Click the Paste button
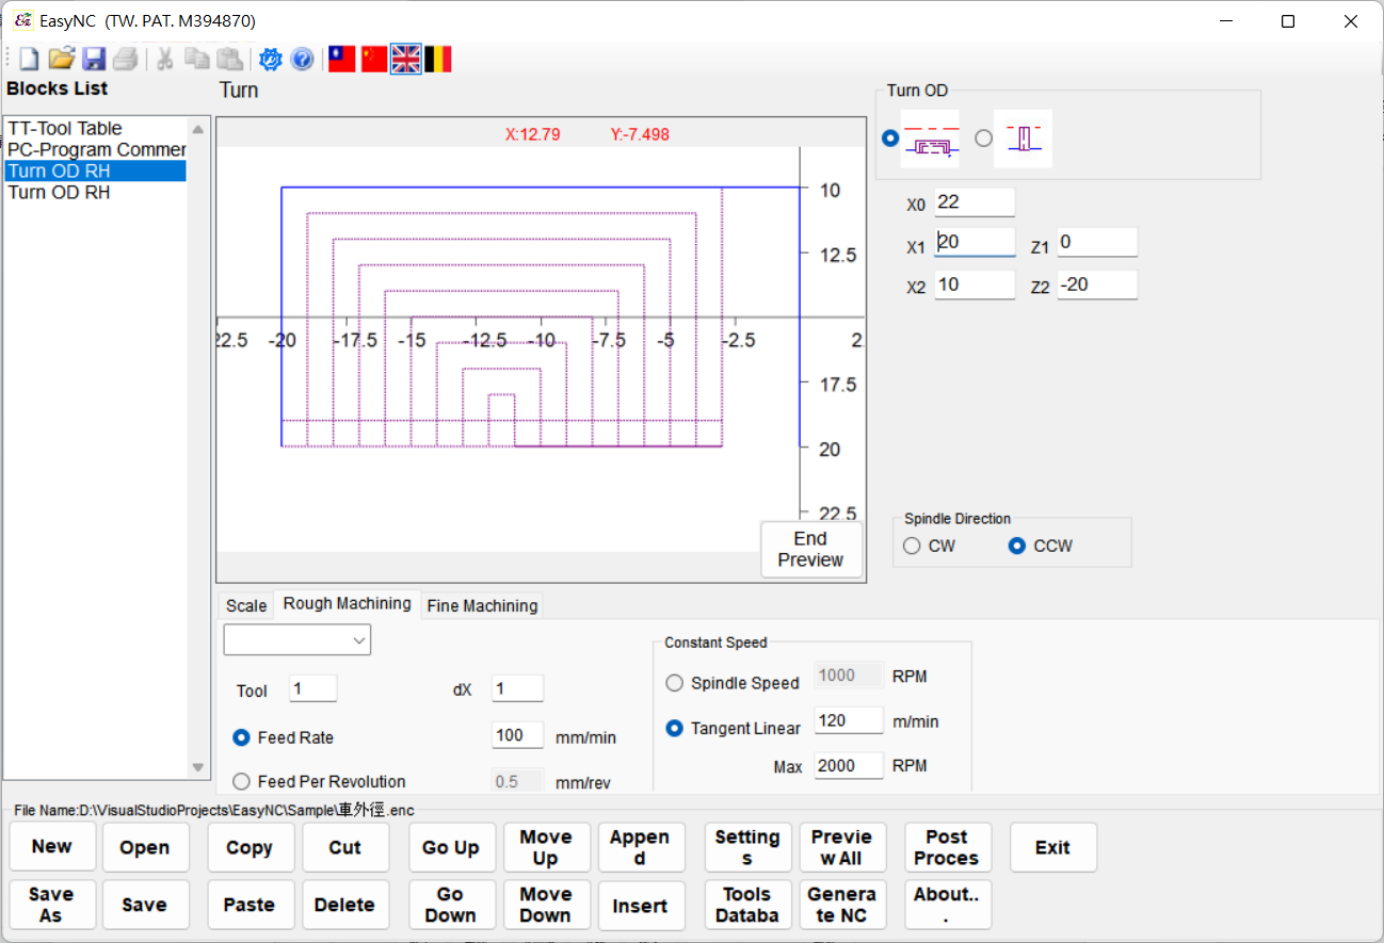The height and width of the screenshot is (944, 1384). tap(250, 905)
